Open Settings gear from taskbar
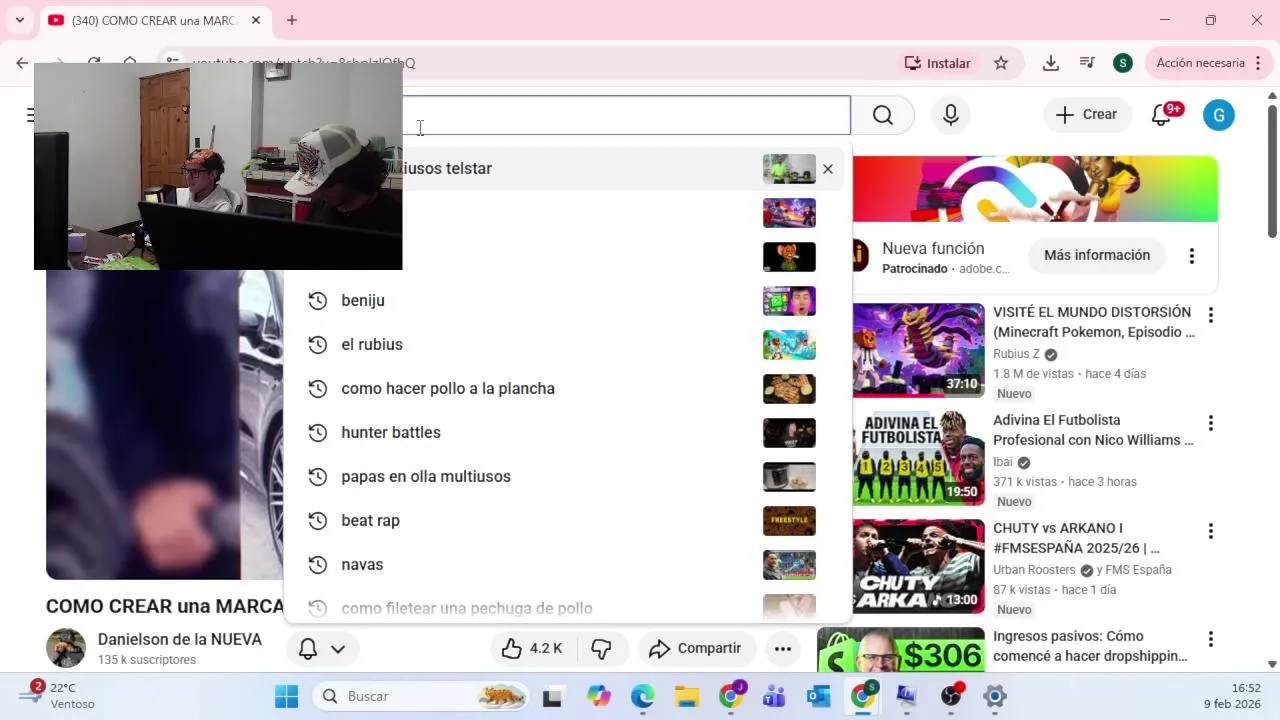This screenshot has height=720, width=1280. click(x=994, y=696)
